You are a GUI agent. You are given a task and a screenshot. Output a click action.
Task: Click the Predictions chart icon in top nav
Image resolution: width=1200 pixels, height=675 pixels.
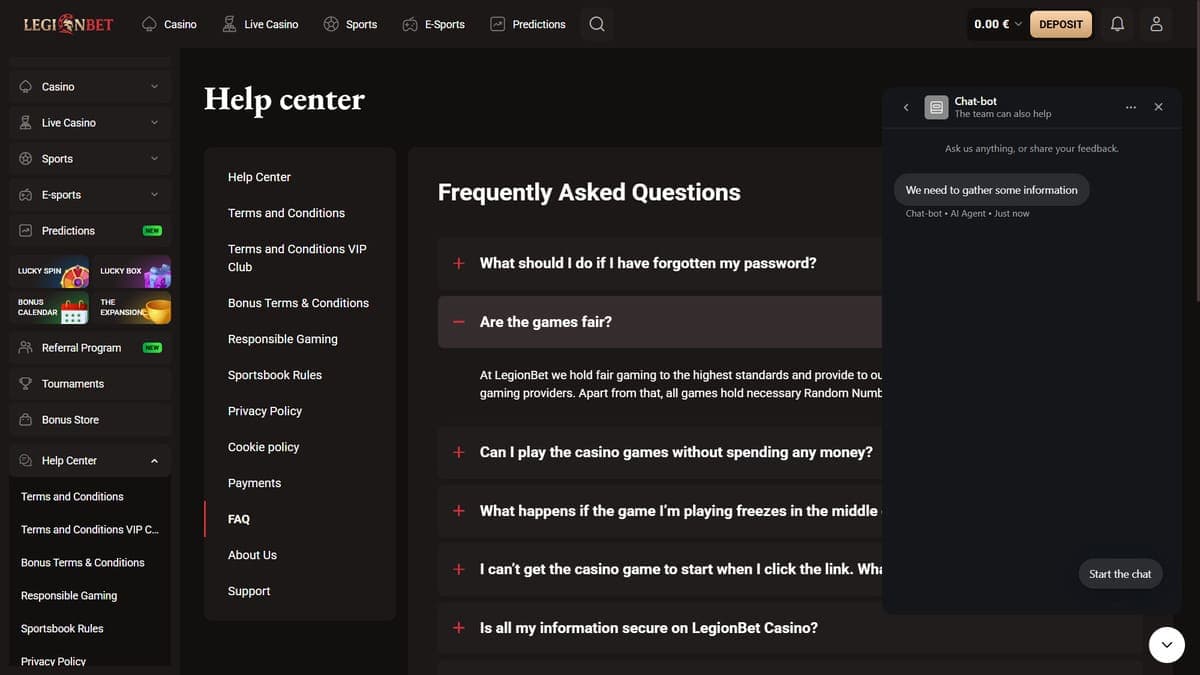click(x=497, y=24)
